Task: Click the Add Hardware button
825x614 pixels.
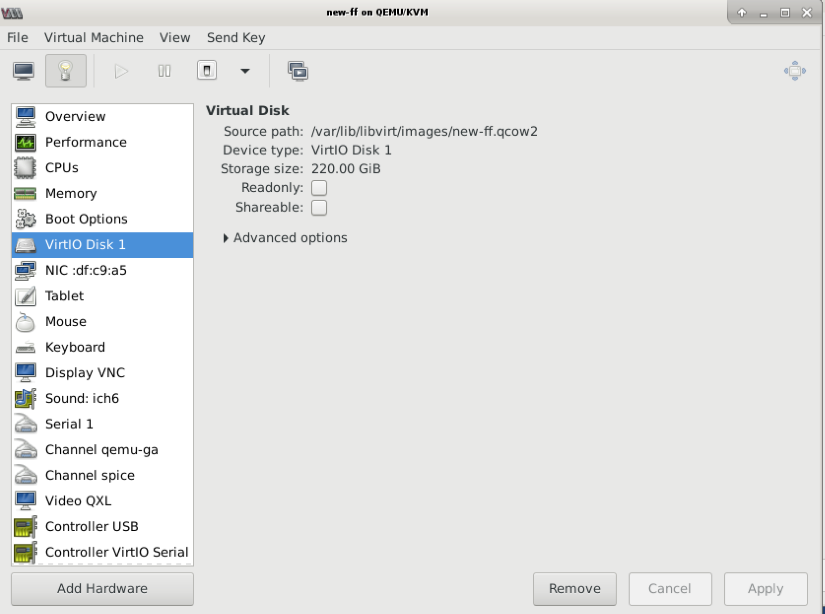Action: [102, 588]
